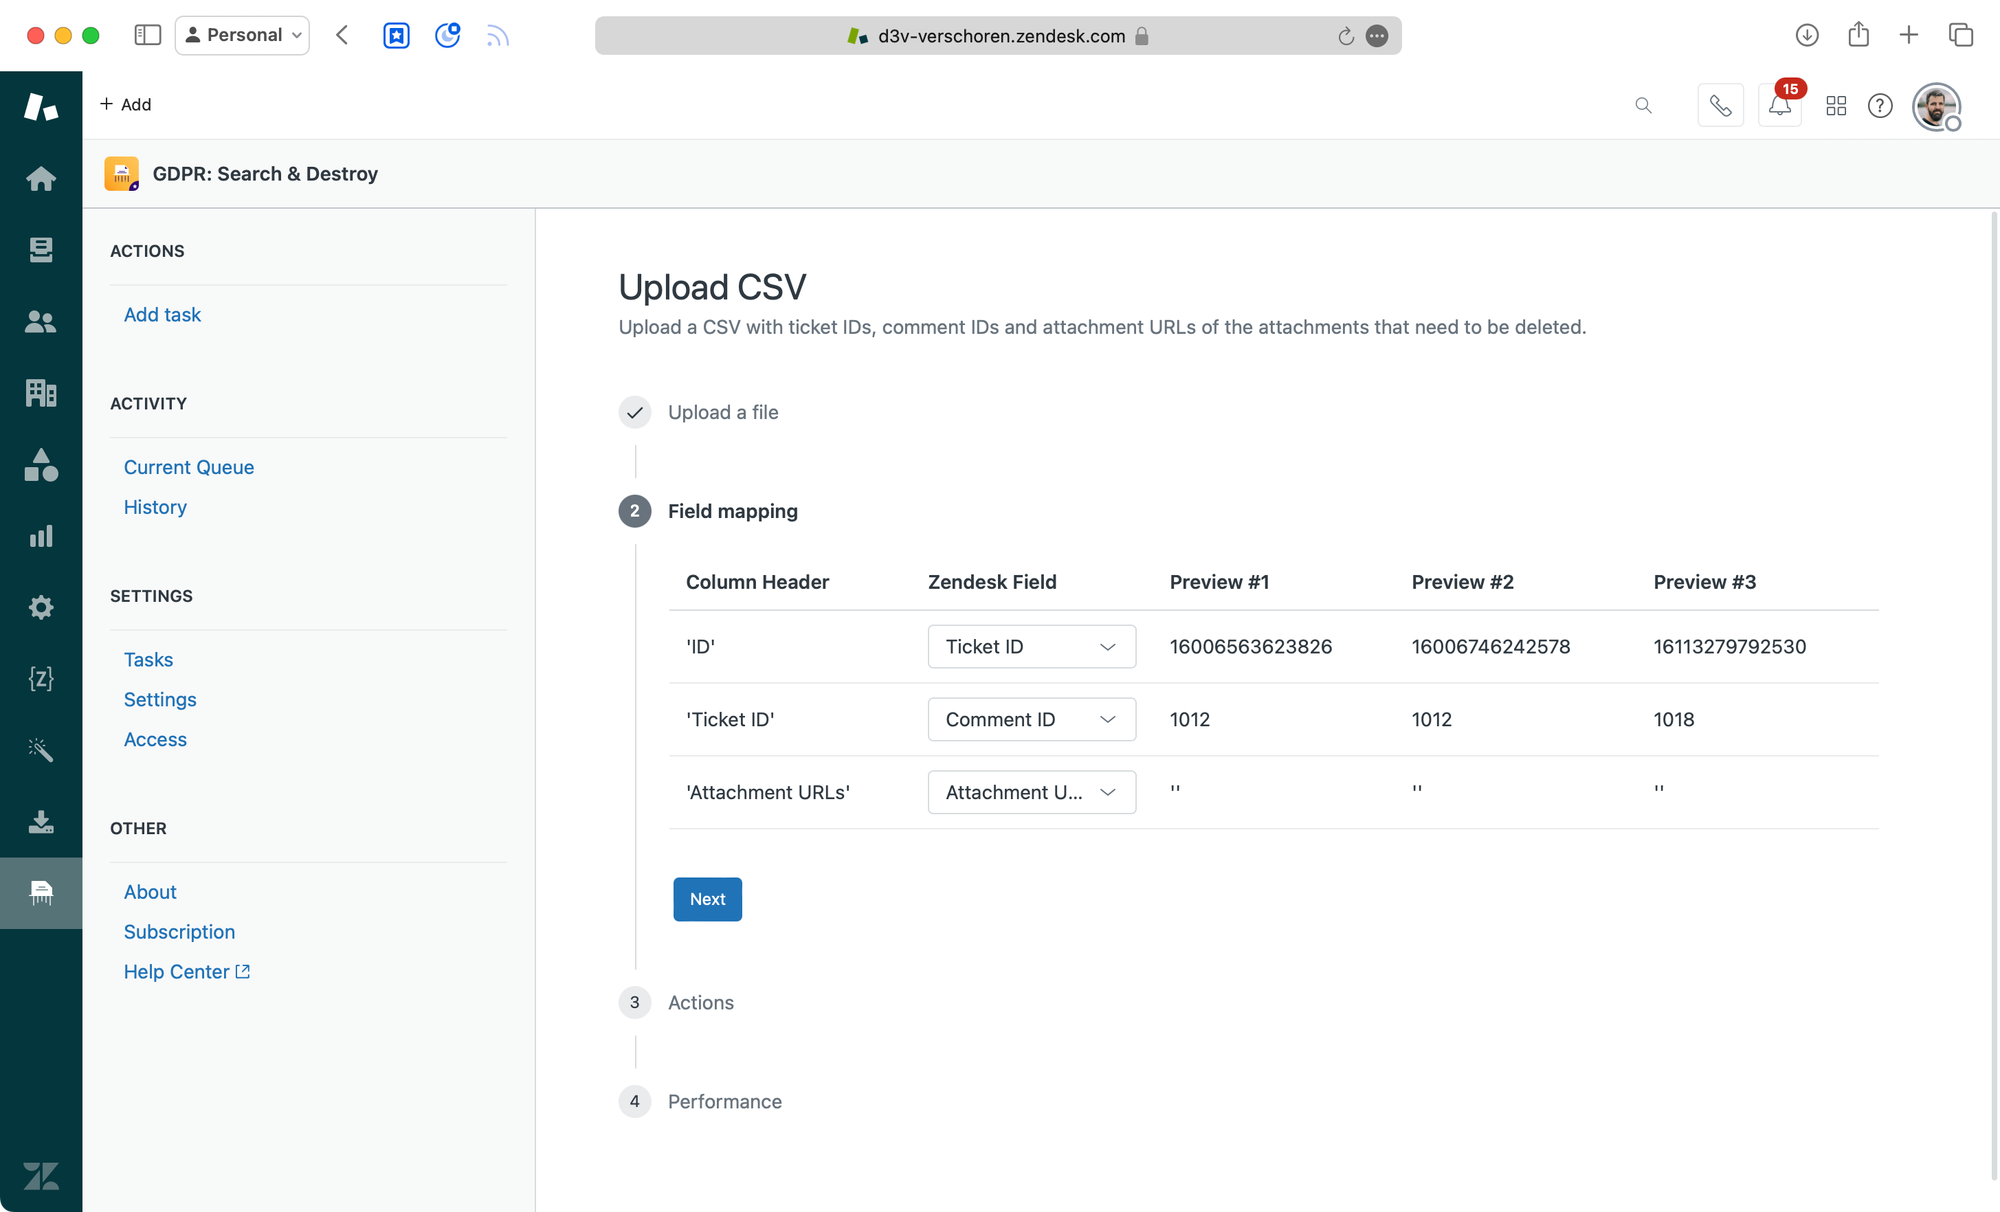Open the Customers icon in sidebar
The image size is (2000, 1212).
coord(41,321)
